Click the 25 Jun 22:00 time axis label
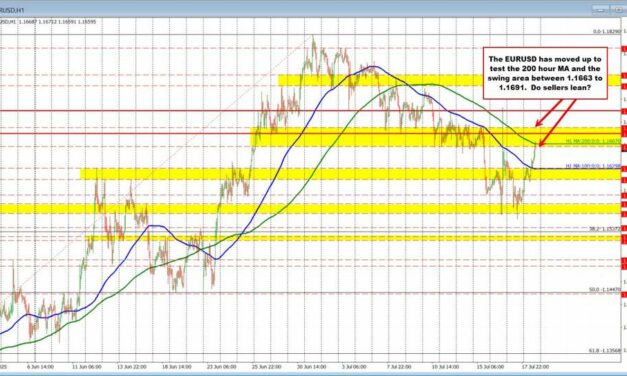This screenshot has height=376, width=627. (x=268, y=366)
